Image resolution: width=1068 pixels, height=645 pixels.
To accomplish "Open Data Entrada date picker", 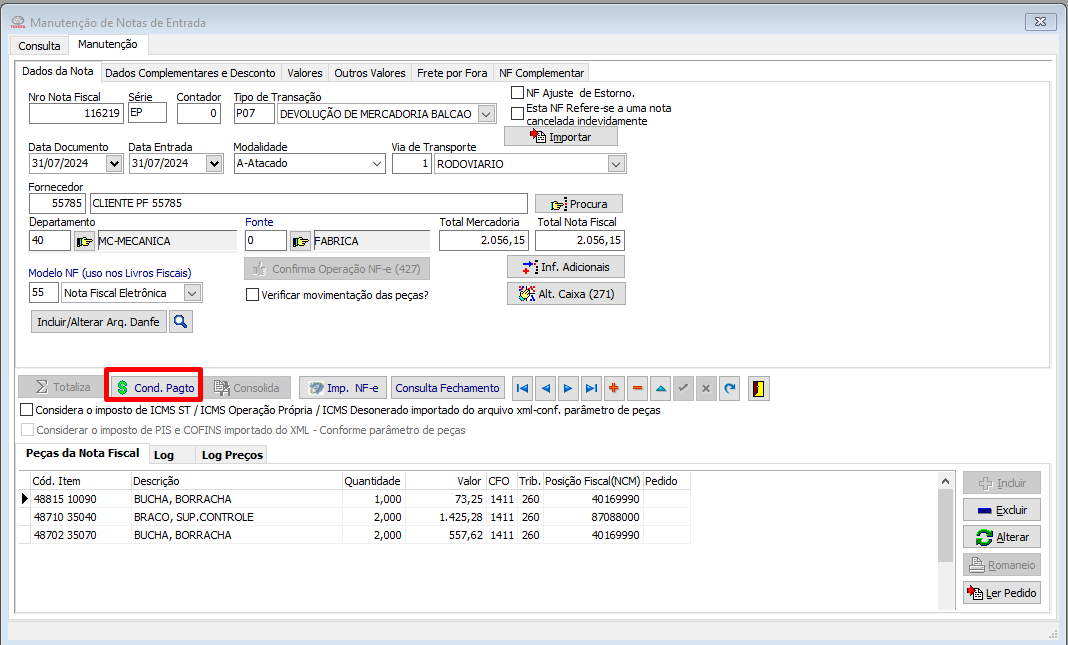I will tap(214, 163).
